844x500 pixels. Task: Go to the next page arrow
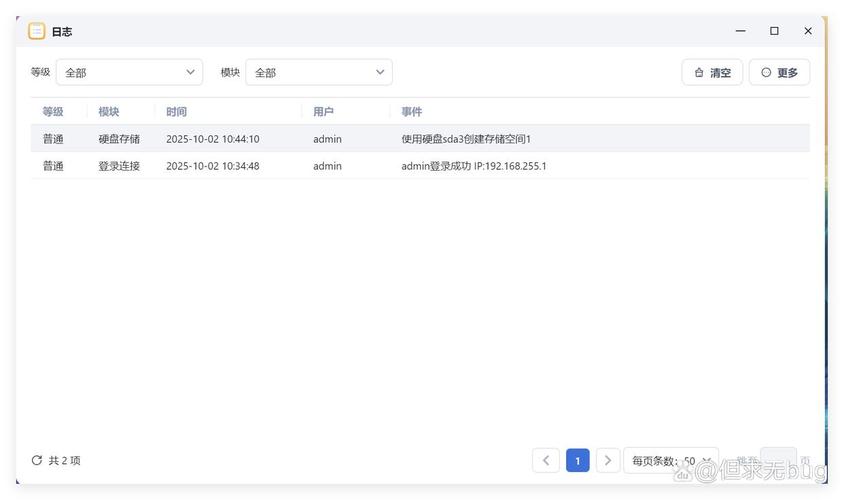(608, 461)
